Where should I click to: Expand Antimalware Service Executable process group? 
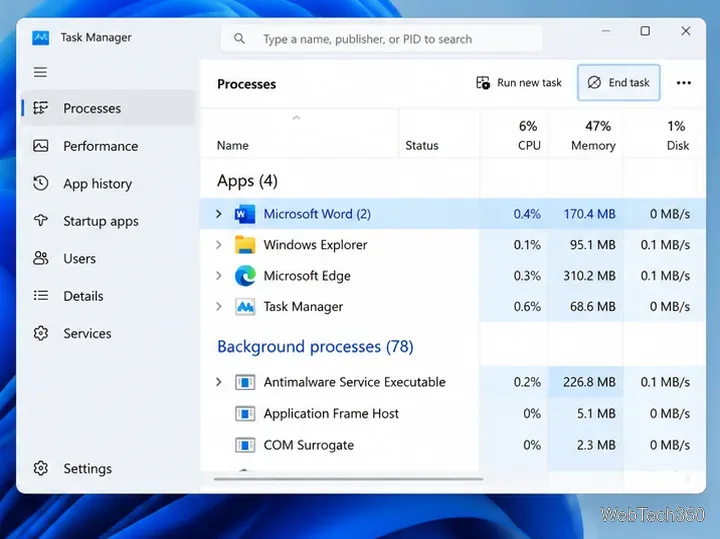point(219,382)
